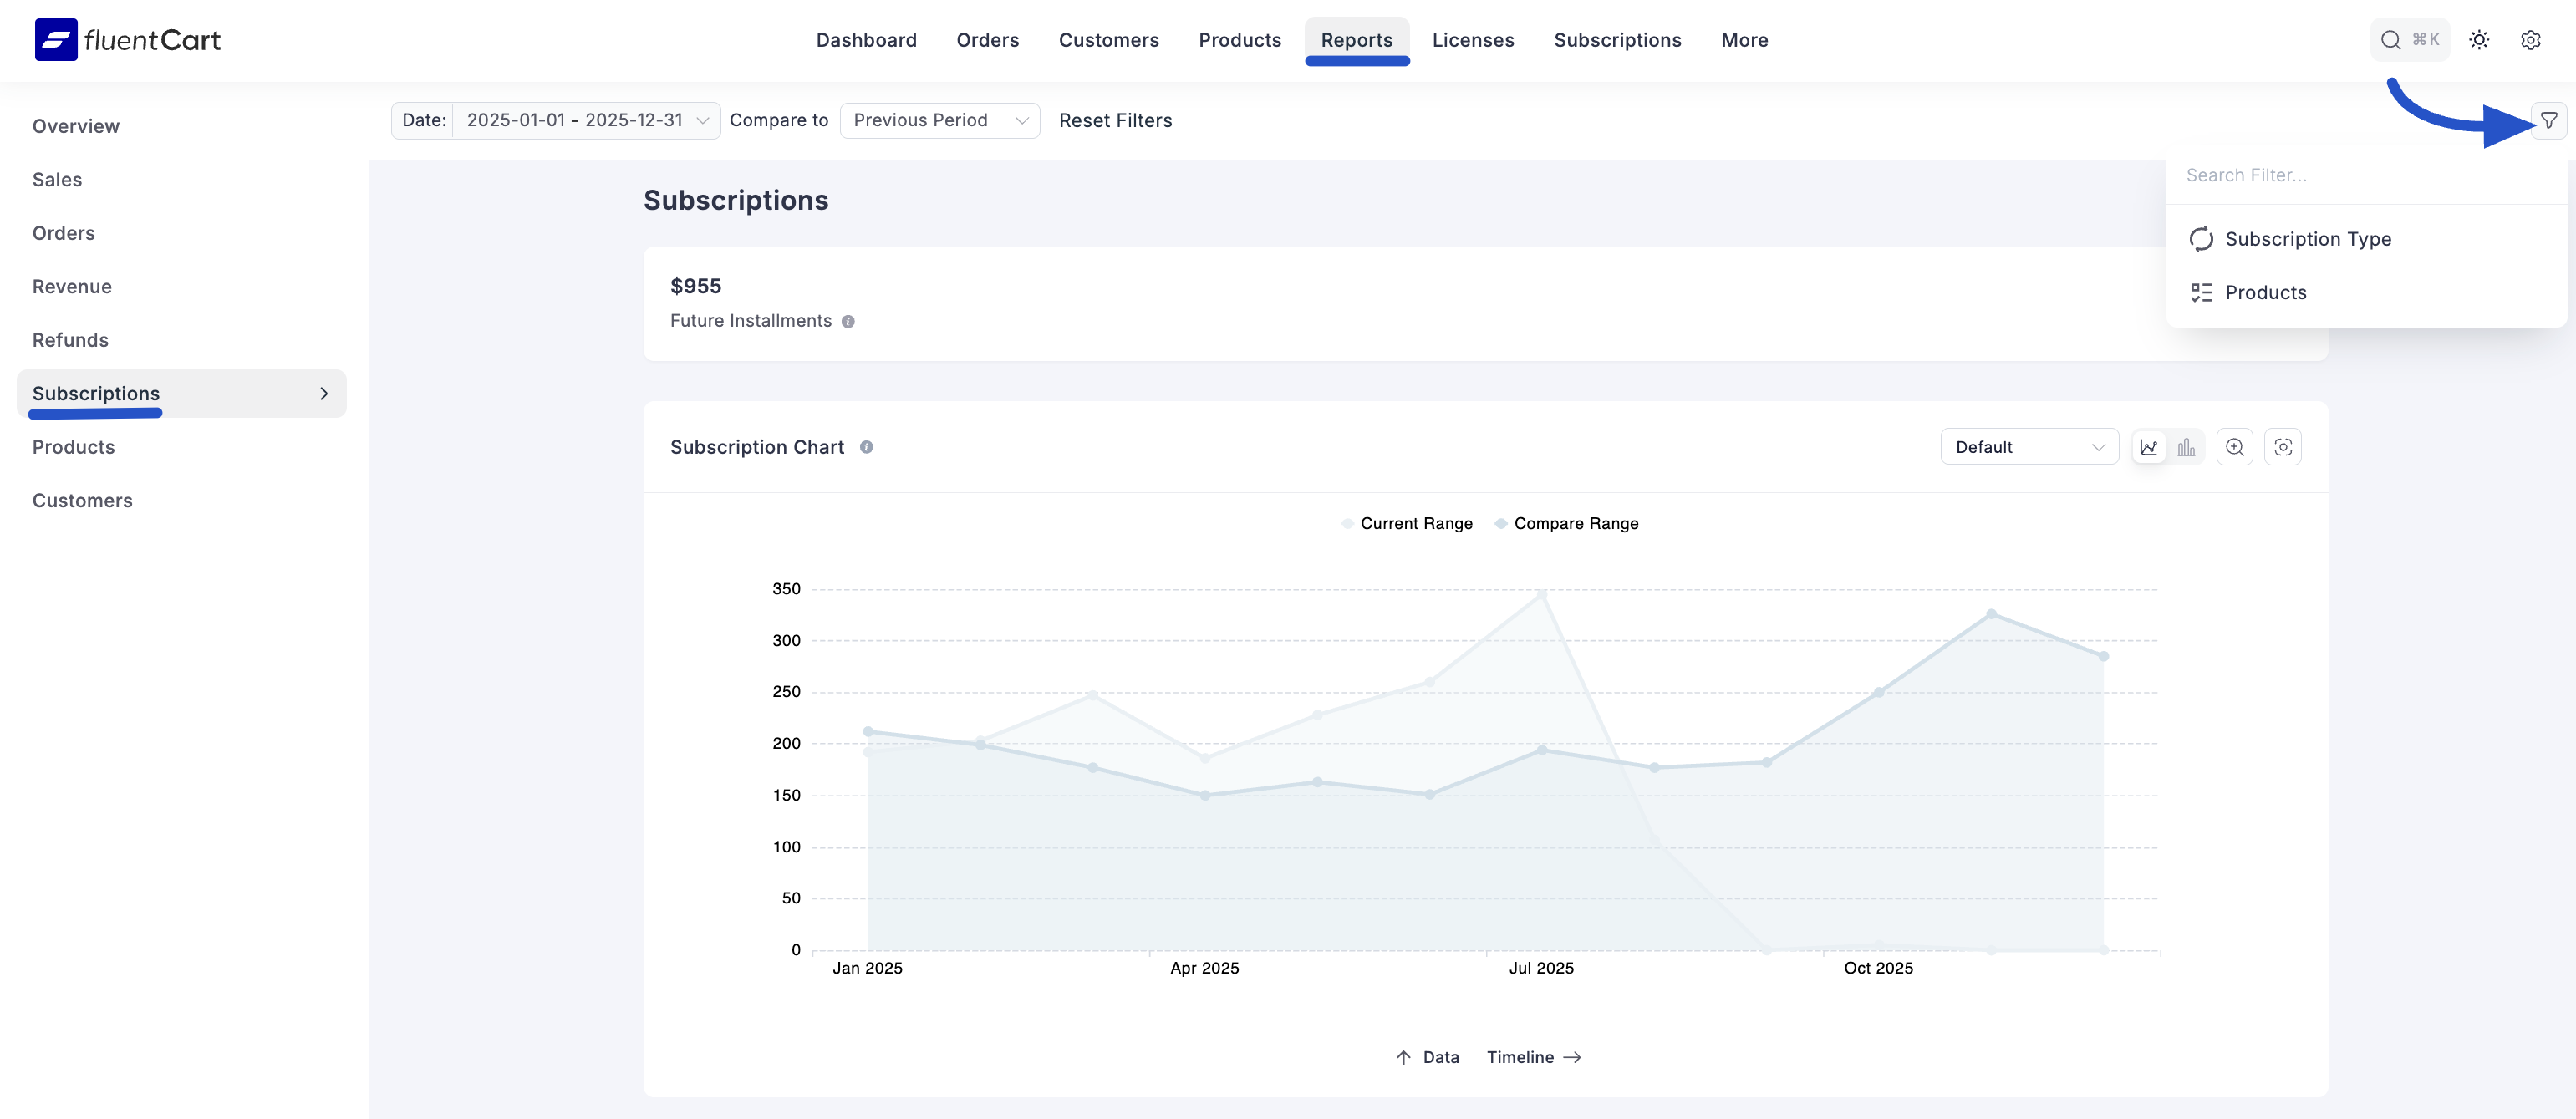Image resolution: width=2576 pixels, height=1119 pixels.
Task: Switch chart to bar view
Action: coord(2187,447)
